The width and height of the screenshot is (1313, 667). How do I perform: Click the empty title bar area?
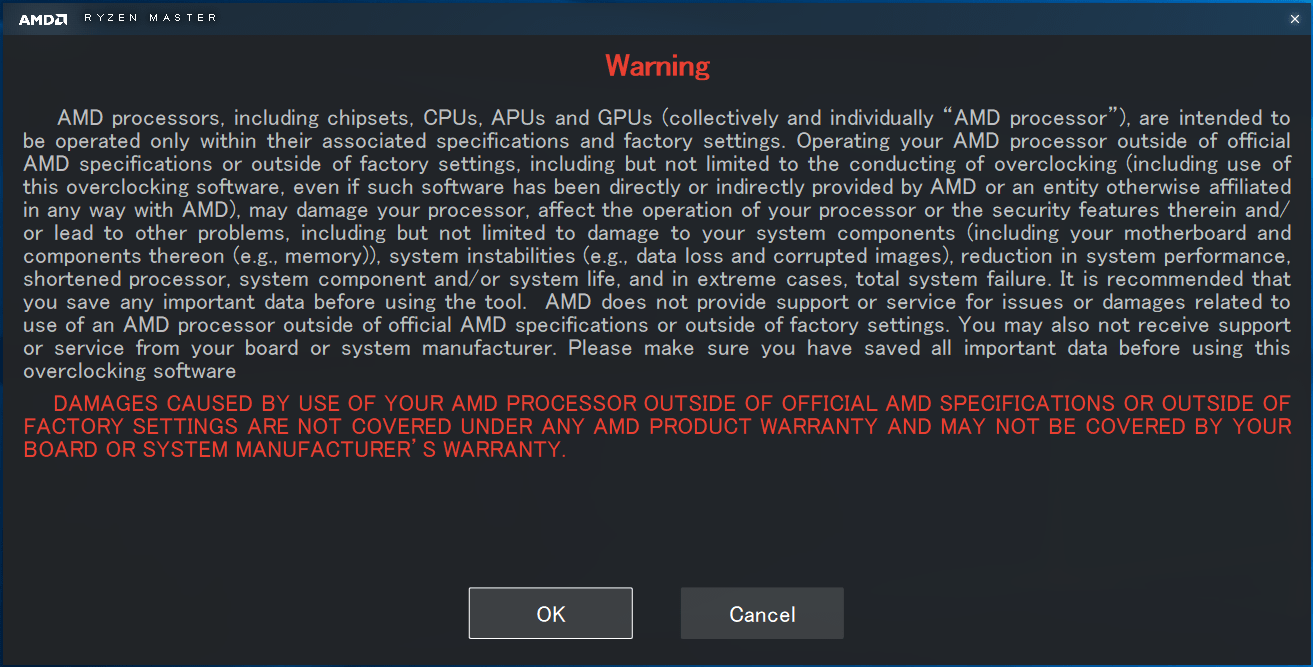coord(750,18)
